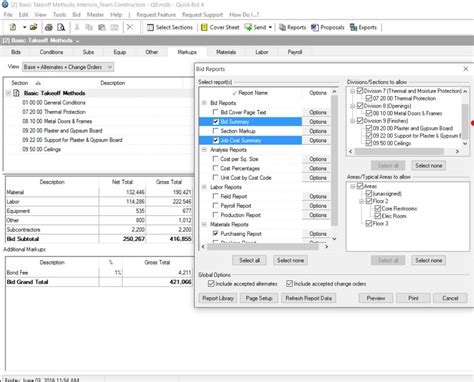Image resolution: width=474 pixels, height=382 pixels.
Task: Open the View combo box
Action: click(x=68, y=67)
